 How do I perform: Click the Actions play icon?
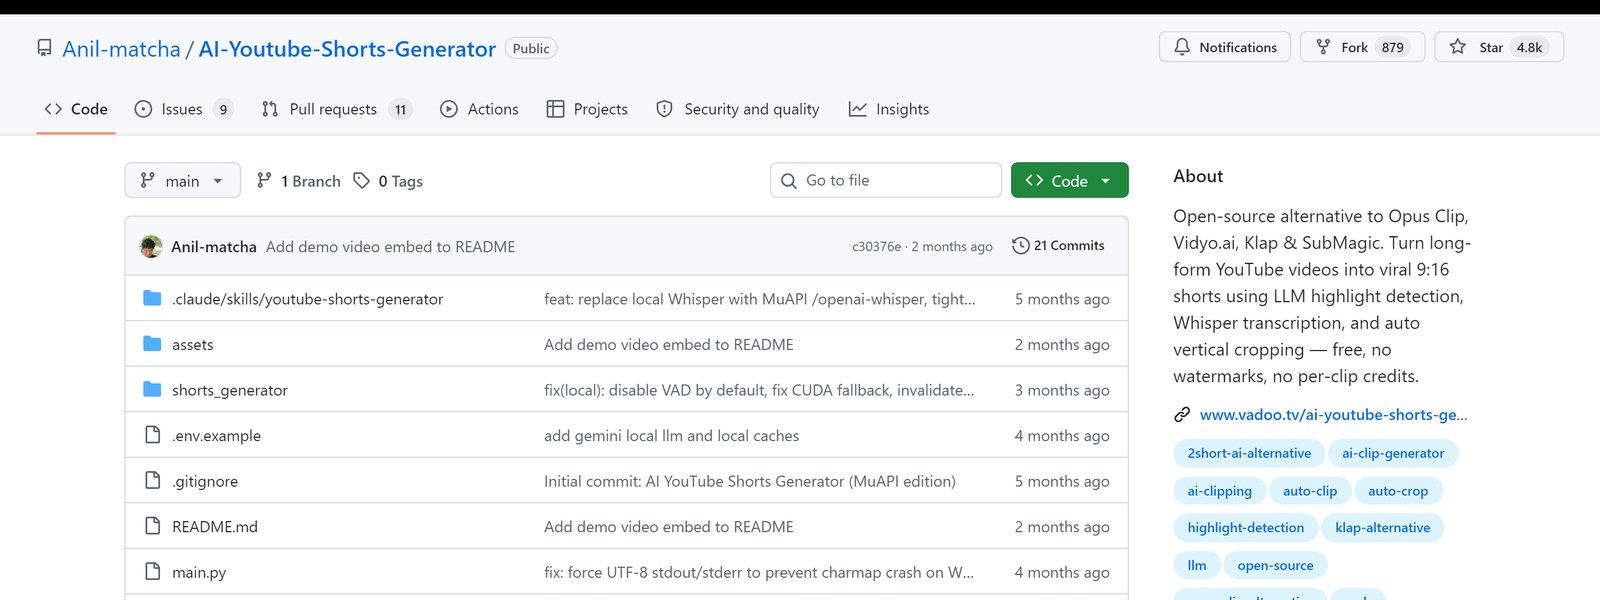click(449, 109)
